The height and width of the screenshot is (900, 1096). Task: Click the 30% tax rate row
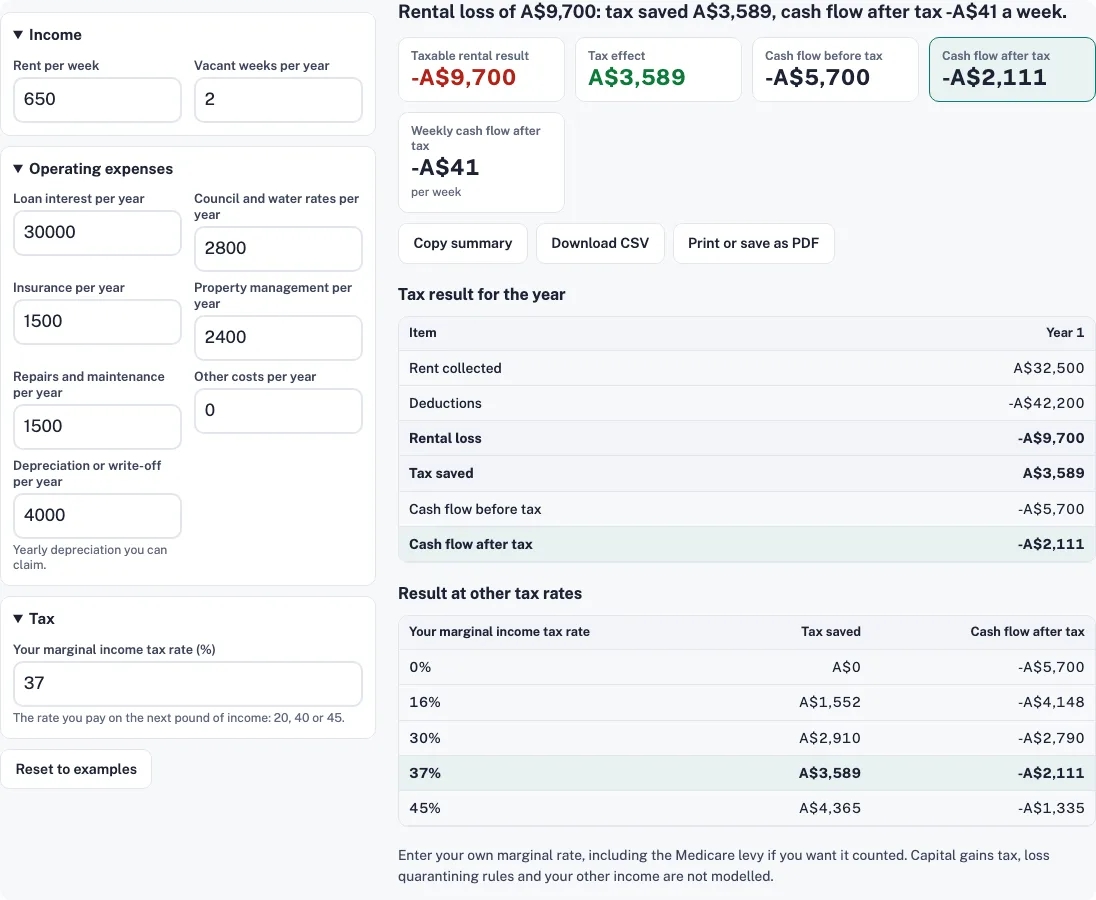[x=747, y=738]
